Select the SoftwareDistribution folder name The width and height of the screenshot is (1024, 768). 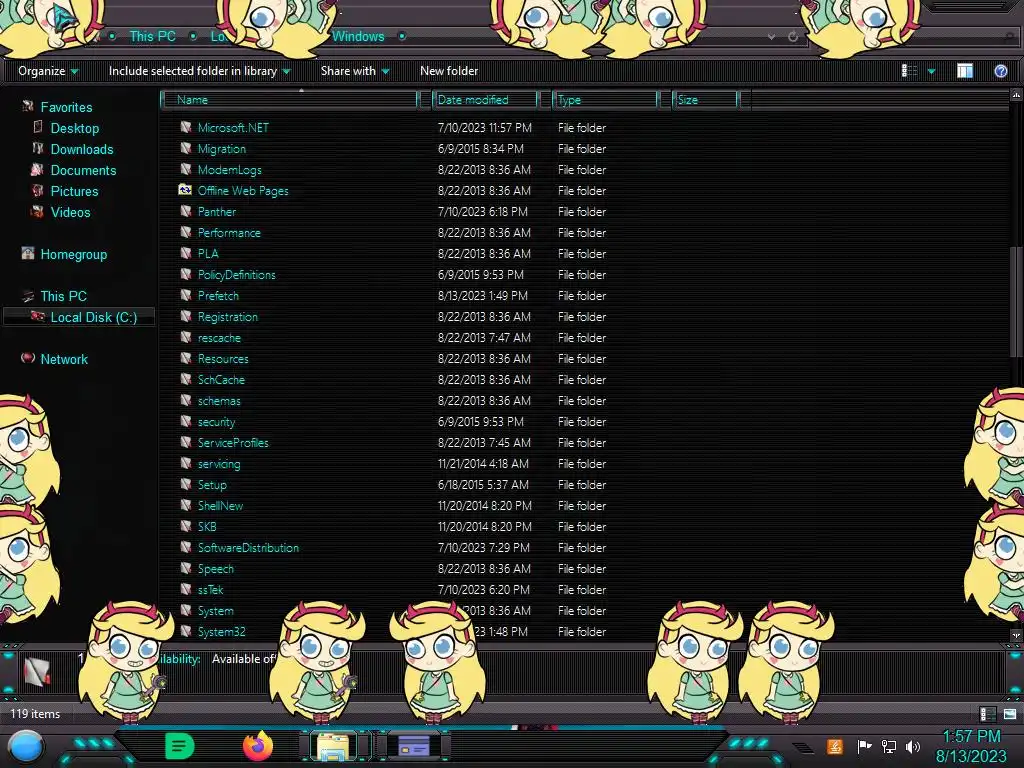[x=248, y=547]
